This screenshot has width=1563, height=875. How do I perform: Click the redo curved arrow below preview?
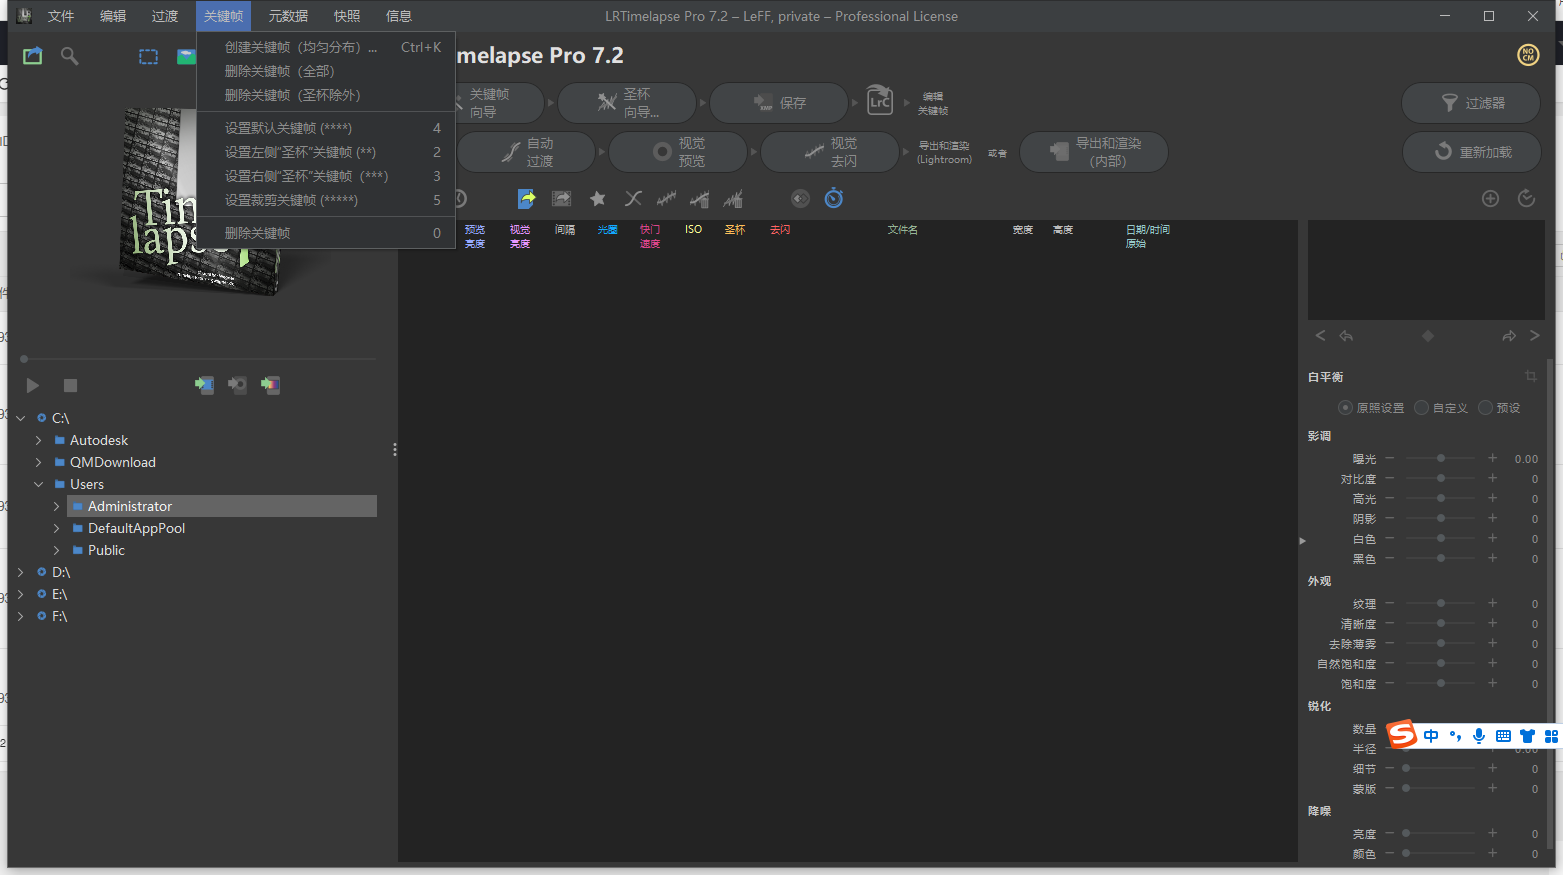point(1509,336)
